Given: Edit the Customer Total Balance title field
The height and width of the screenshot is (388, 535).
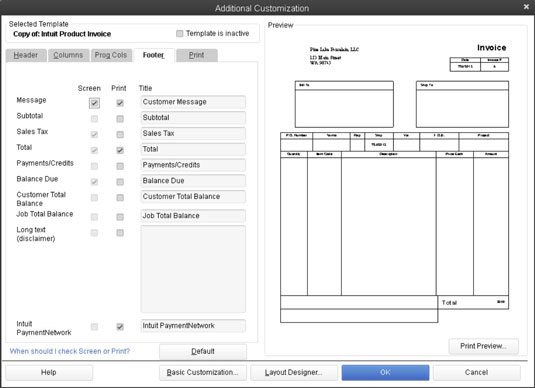Looking at the screenshot, I should [193, 197].
